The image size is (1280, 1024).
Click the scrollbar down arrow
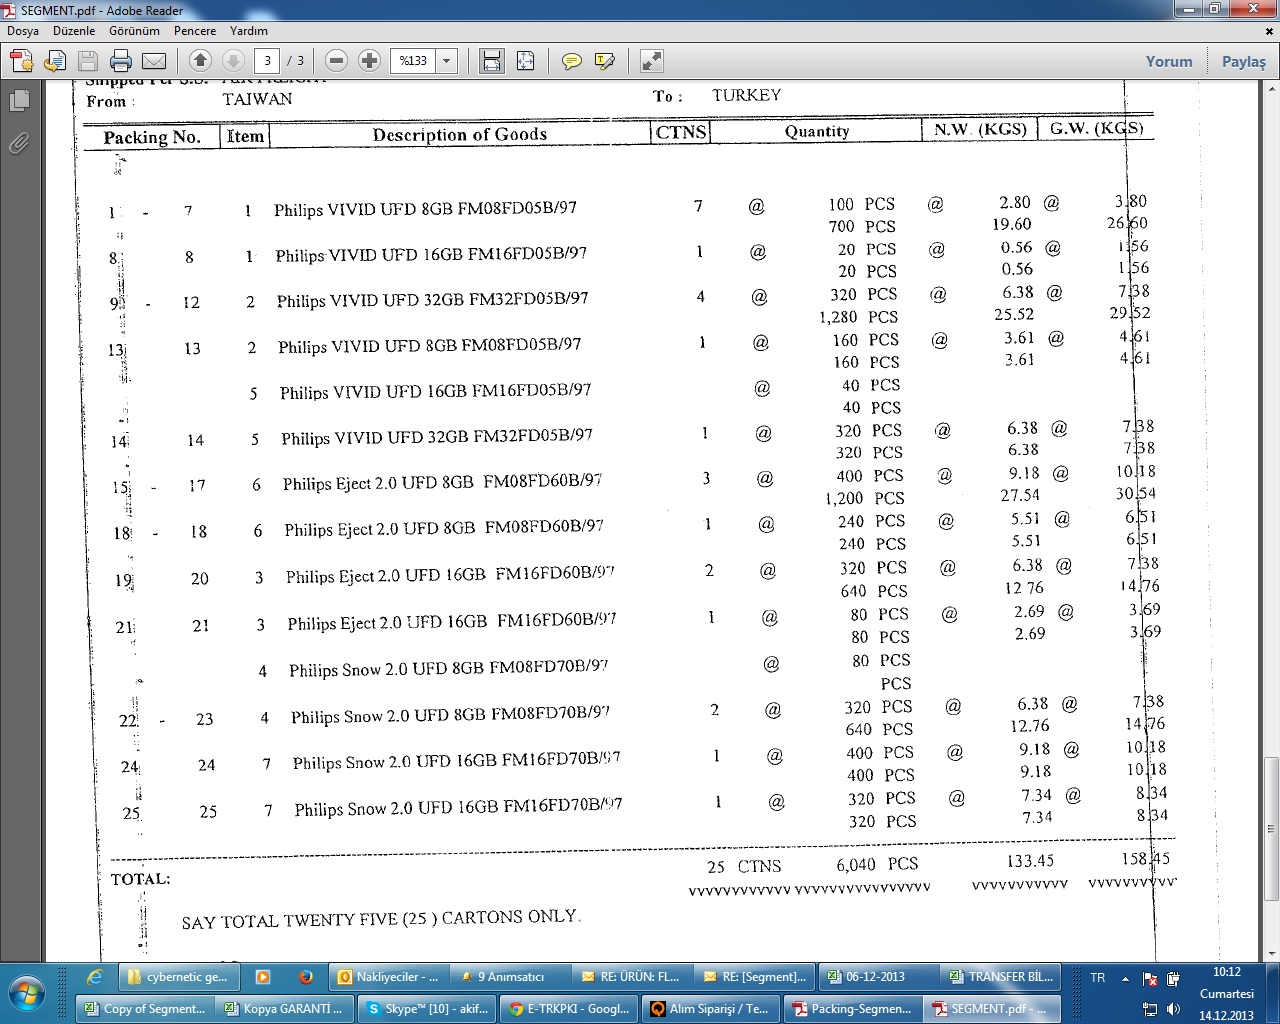(1271, 954)
